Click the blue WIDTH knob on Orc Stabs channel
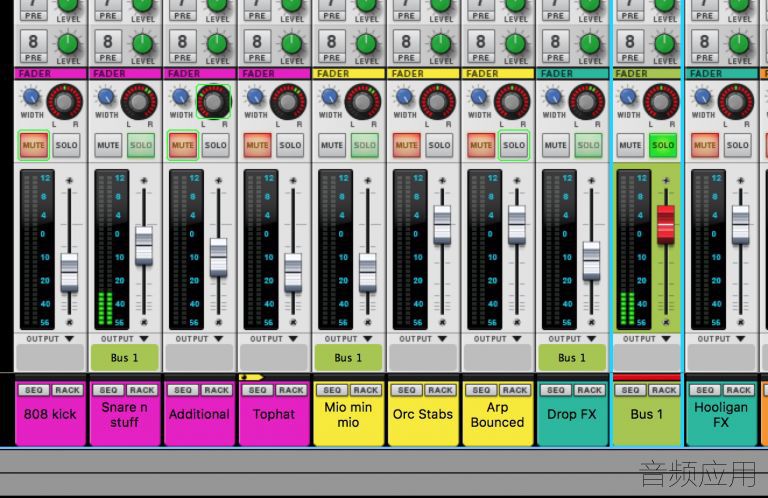The image size is (768, 498). pyautogui.click(x=405, y=97)
